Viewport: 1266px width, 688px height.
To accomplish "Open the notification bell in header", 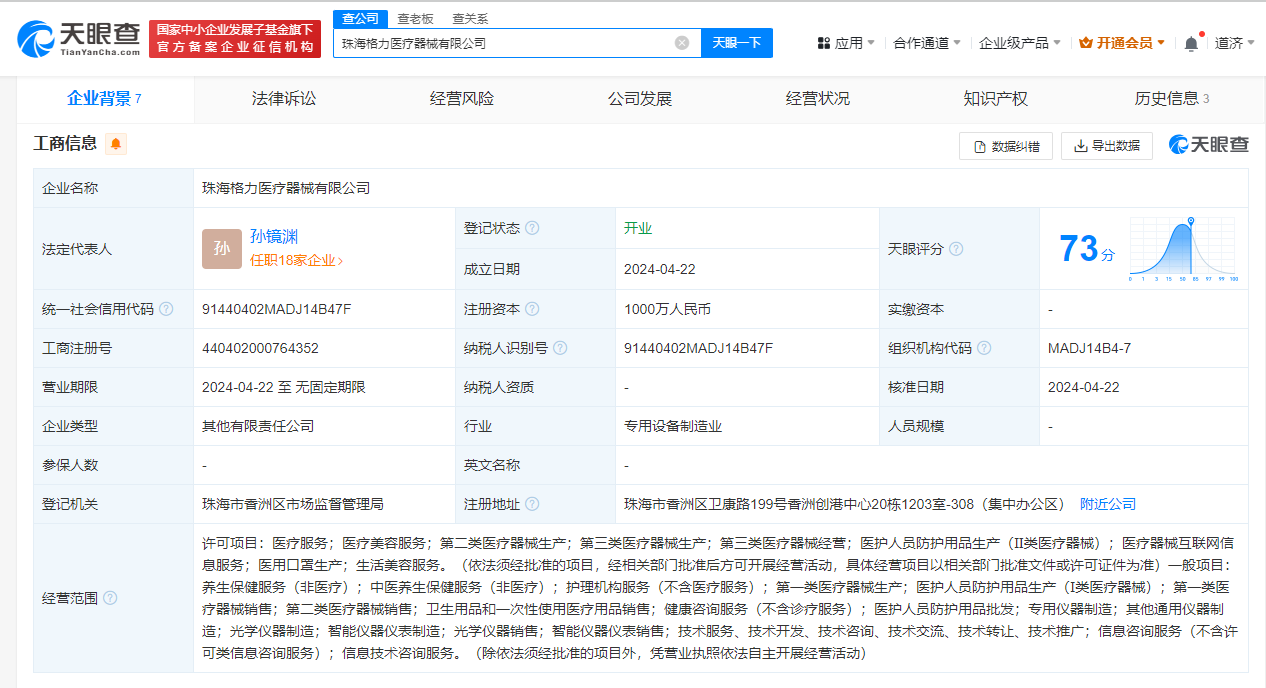I will (1191, 43).
